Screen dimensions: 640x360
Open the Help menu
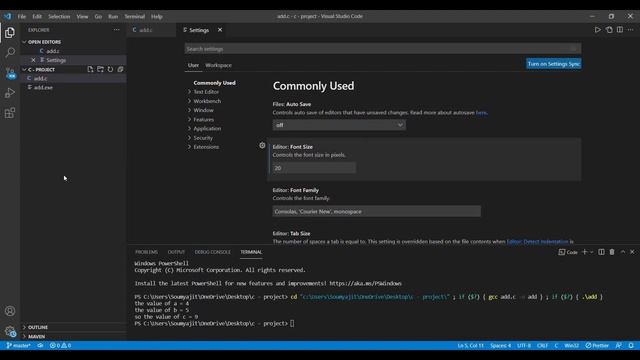pyautogui.click(x=157, y=16)
